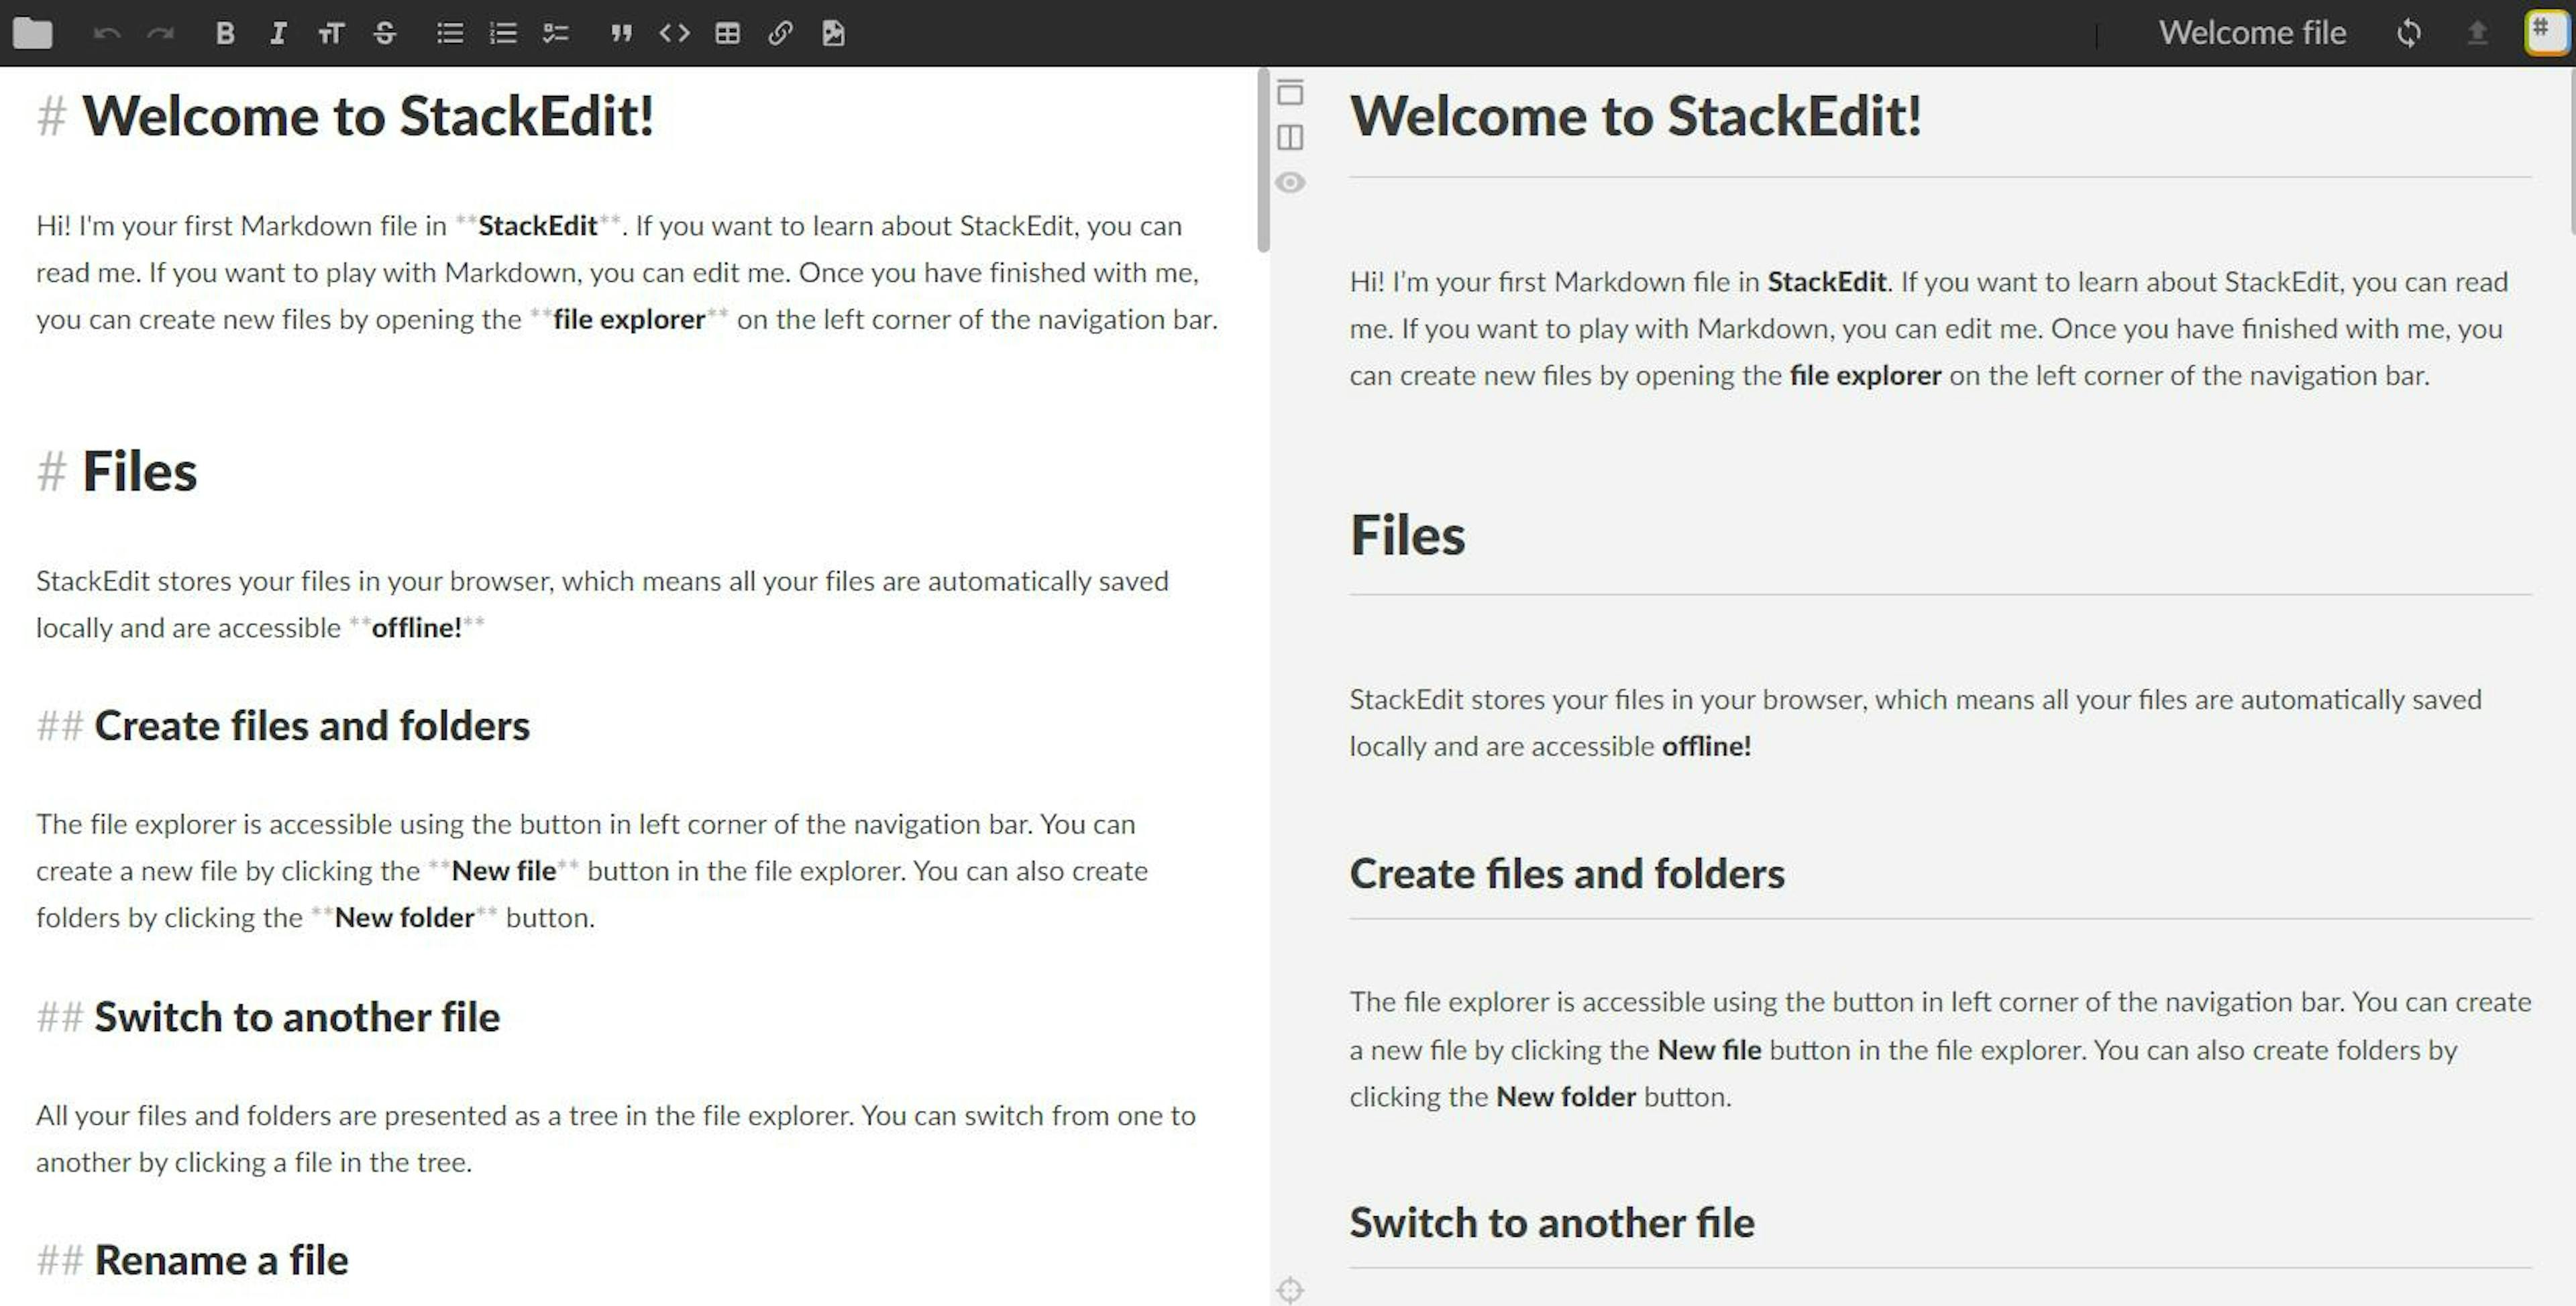Viewport: 2576px width, 1306px height.
Task: Click the Undo arrow in toolbar
Action: point(106,33)
